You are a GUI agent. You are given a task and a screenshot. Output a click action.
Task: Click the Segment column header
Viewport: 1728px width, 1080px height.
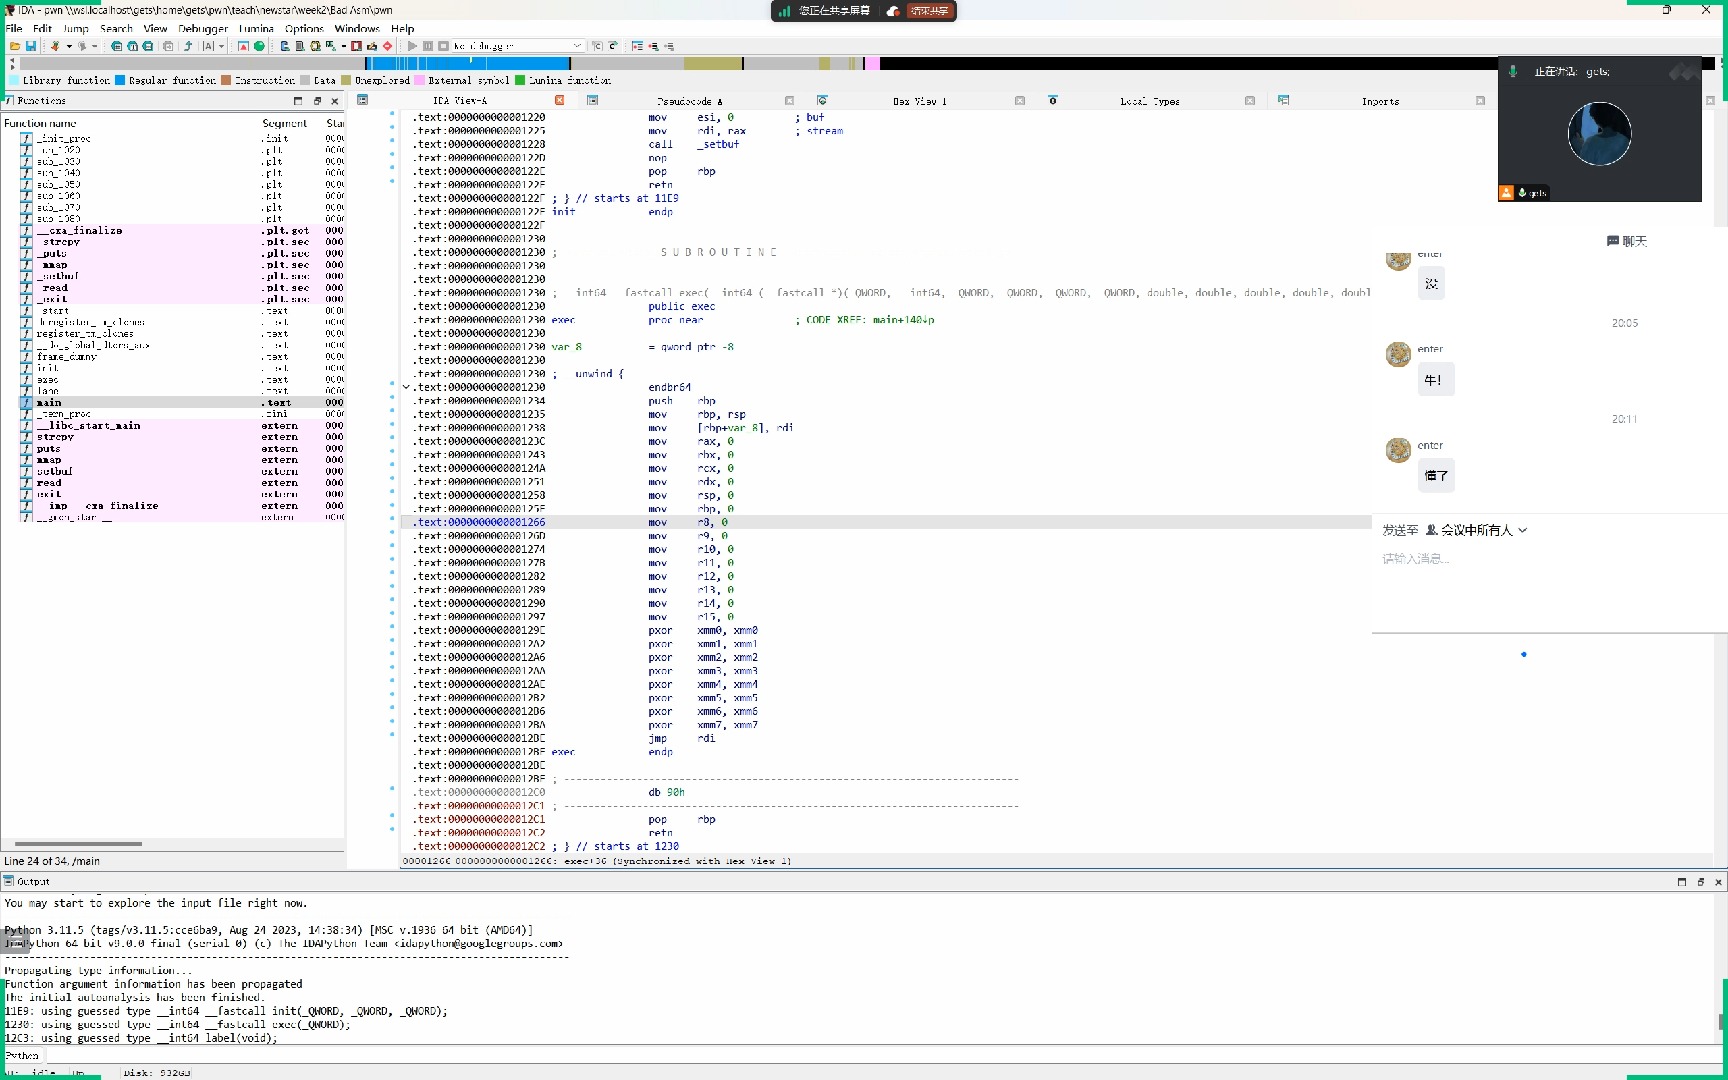pyautogui.click(x=290, y=123)
